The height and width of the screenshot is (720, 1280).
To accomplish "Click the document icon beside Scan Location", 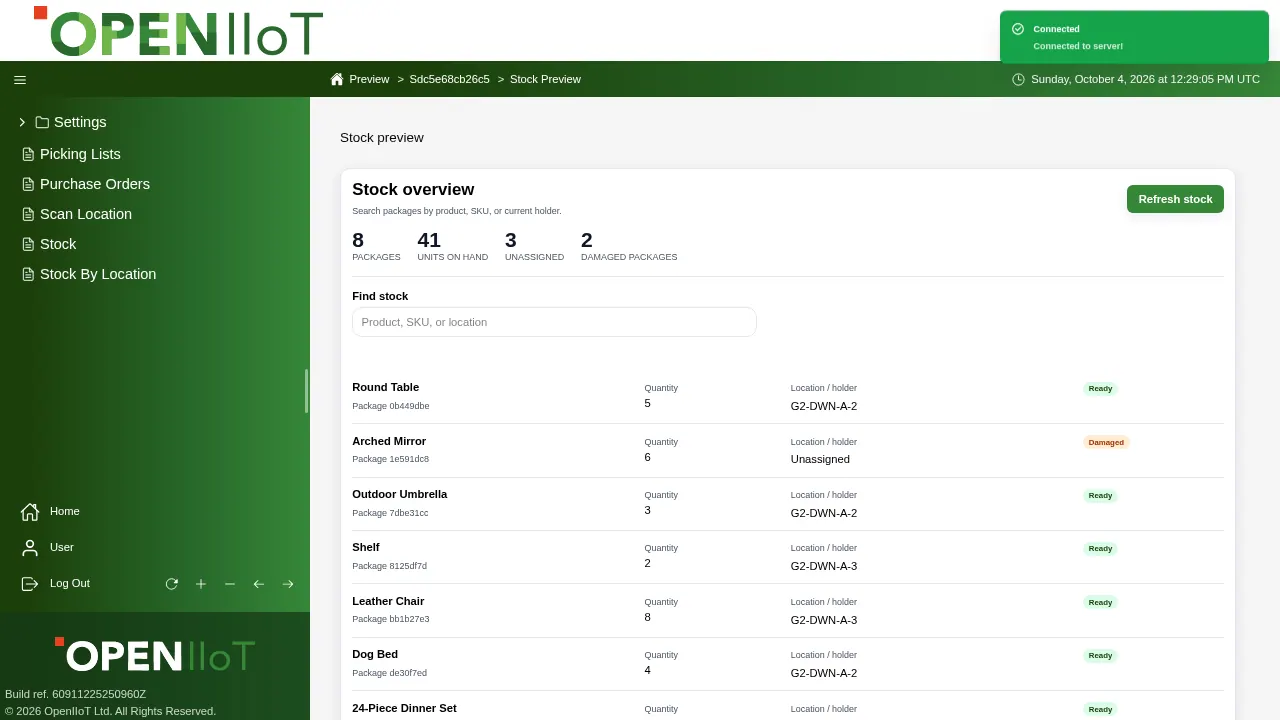I will tap(29, 214).
